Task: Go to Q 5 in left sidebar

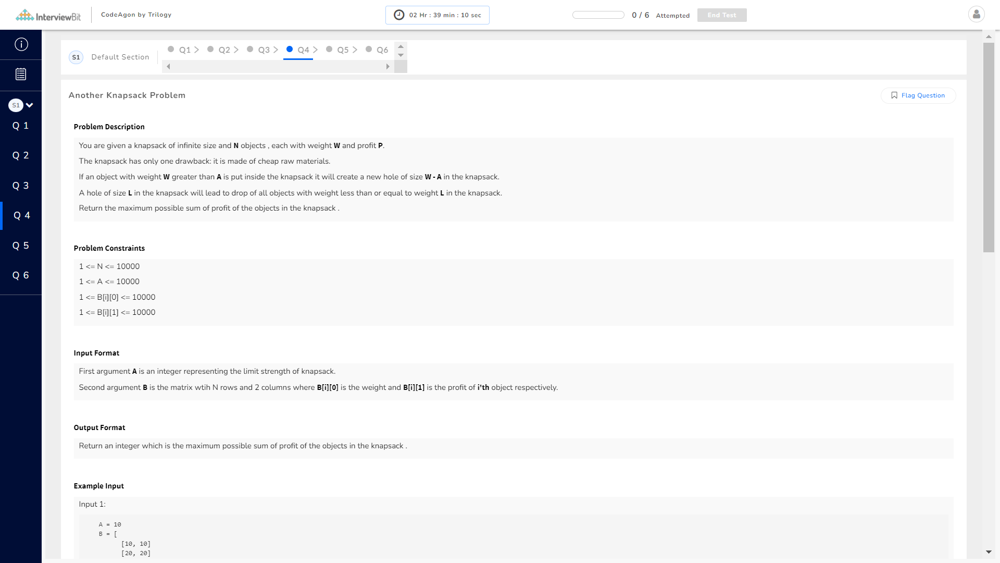Action: (x=21, y=245)
